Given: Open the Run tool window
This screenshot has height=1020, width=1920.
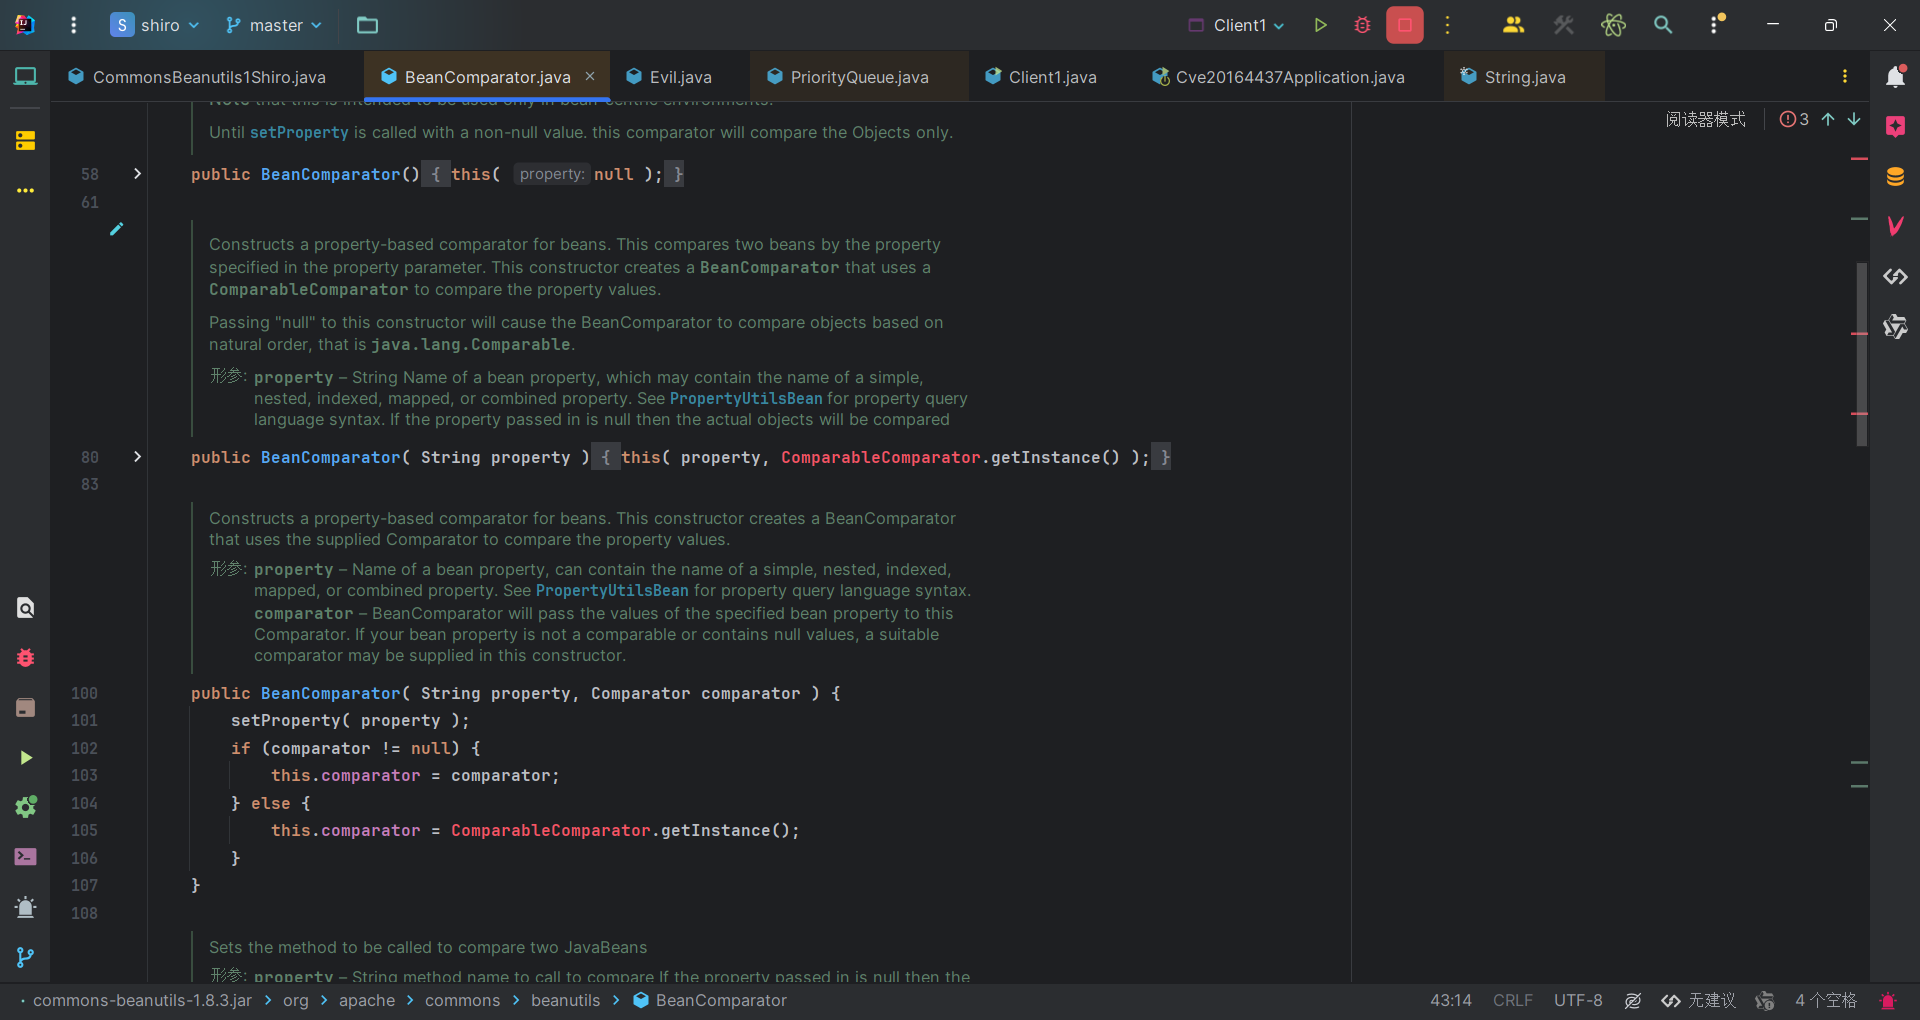Looking at the screenshot, I should [x=25, y=757].
